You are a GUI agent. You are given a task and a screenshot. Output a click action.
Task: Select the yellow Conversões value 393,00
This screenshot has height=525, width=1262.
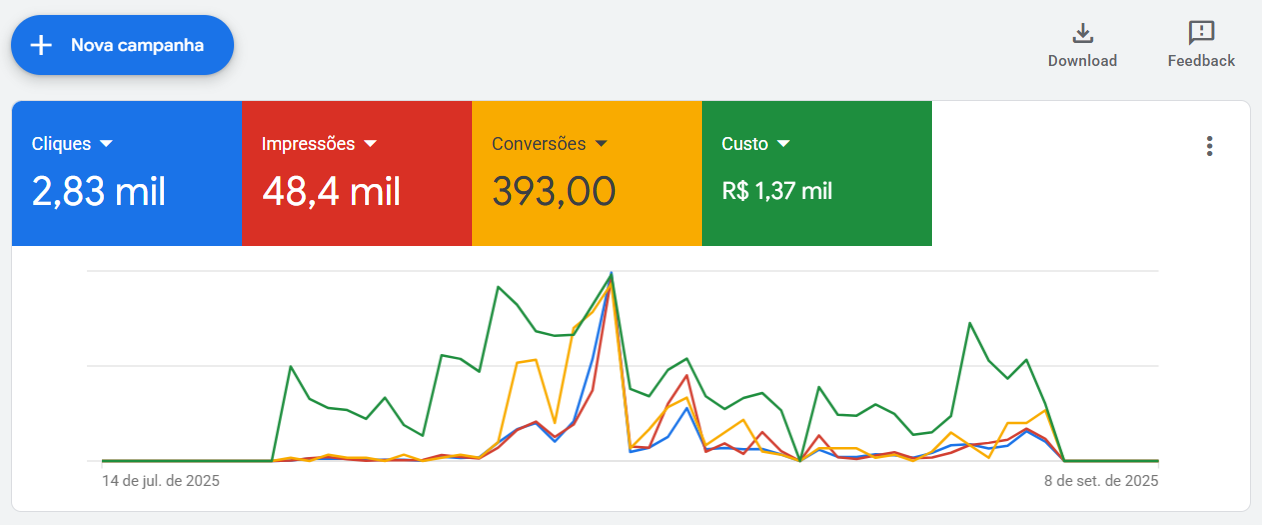(553, 191)
